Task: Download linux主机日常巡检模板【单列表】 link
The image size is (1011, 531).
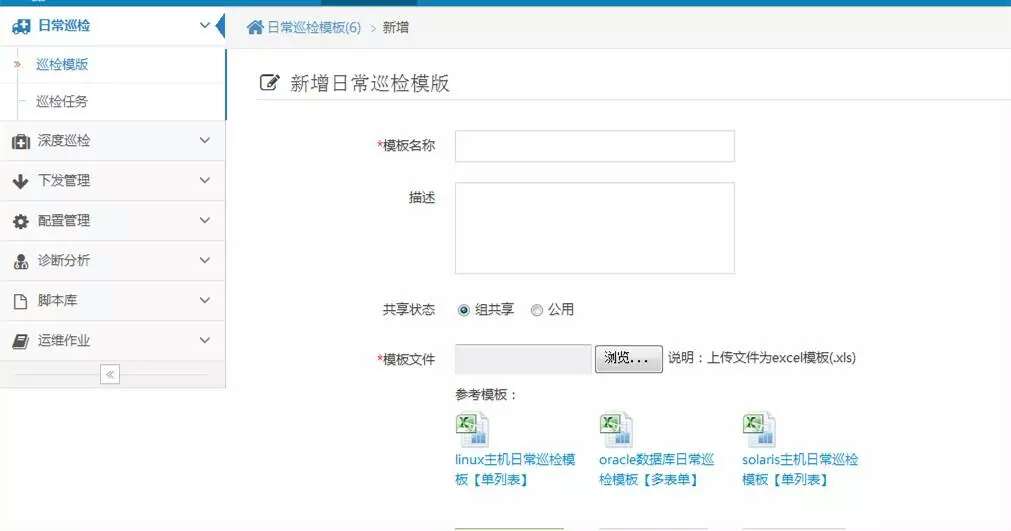Action: pyautogui.click(x=515, y=469)
